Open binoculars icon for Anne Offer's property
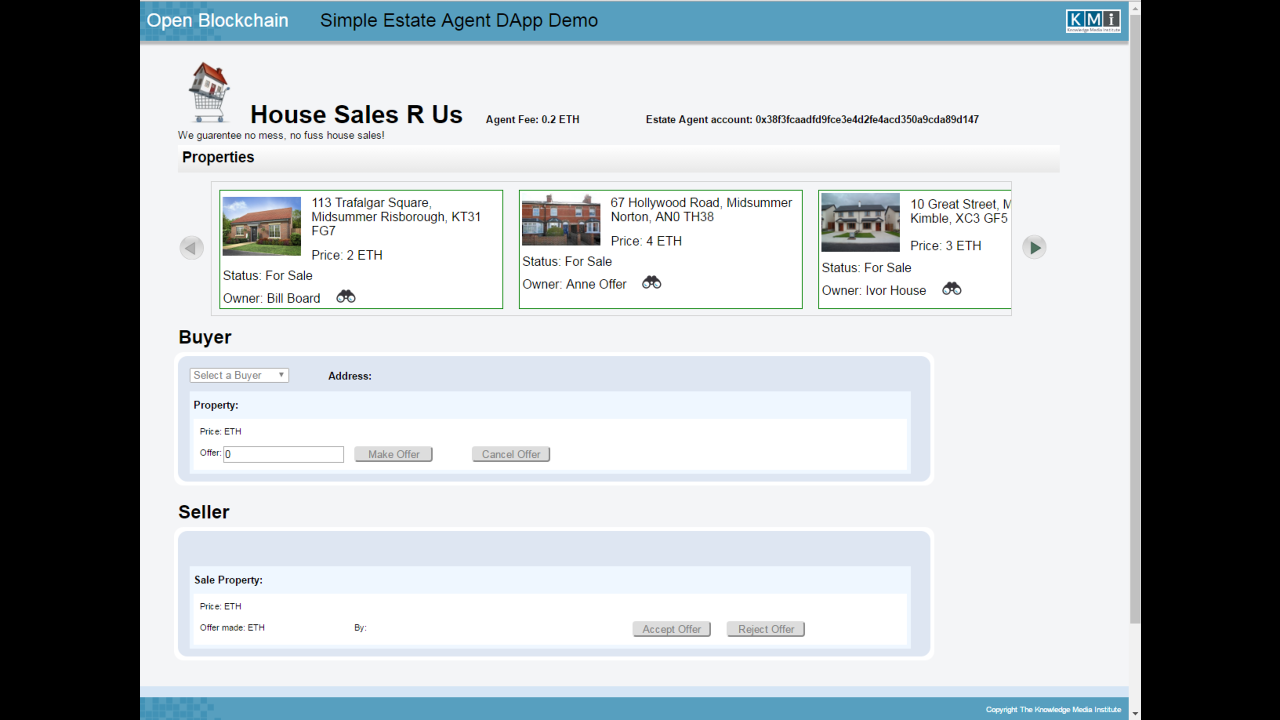 (651, 283)
